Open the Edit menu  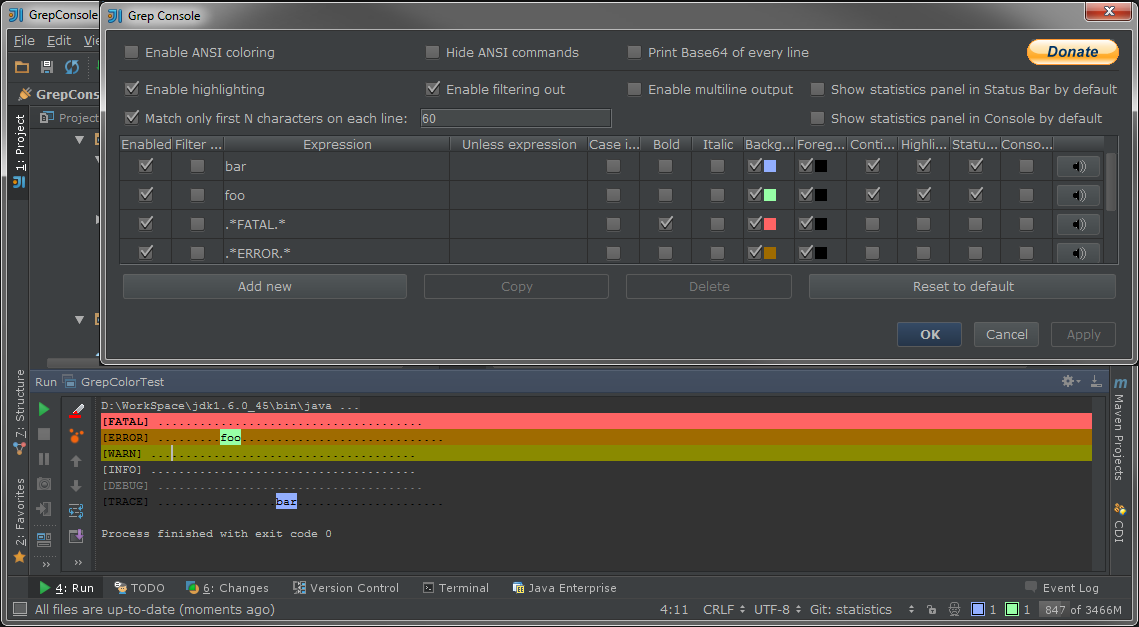(x=59, y=41)
